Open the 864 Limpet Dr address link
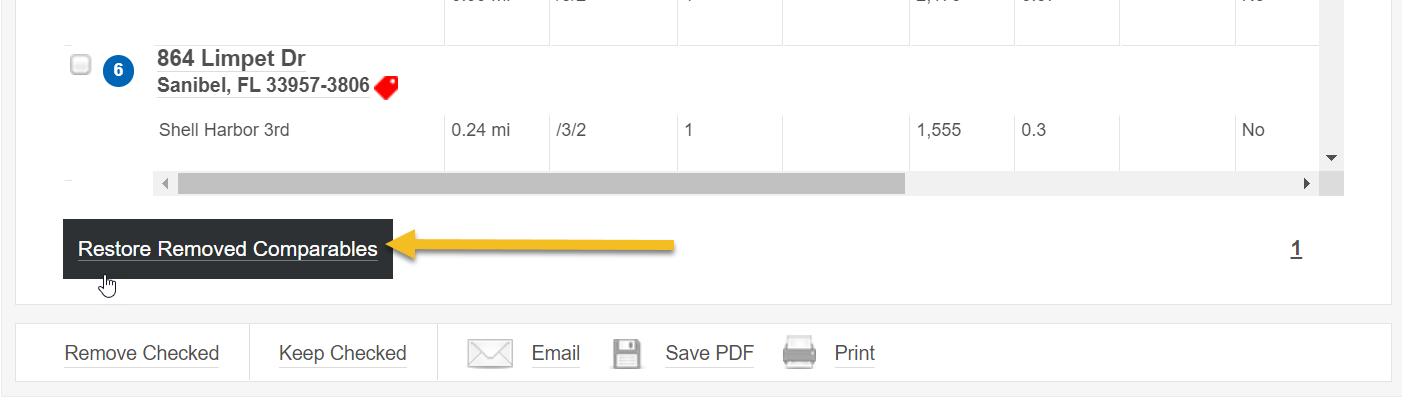Screen dimensions: 1402x404 [231, 59]
